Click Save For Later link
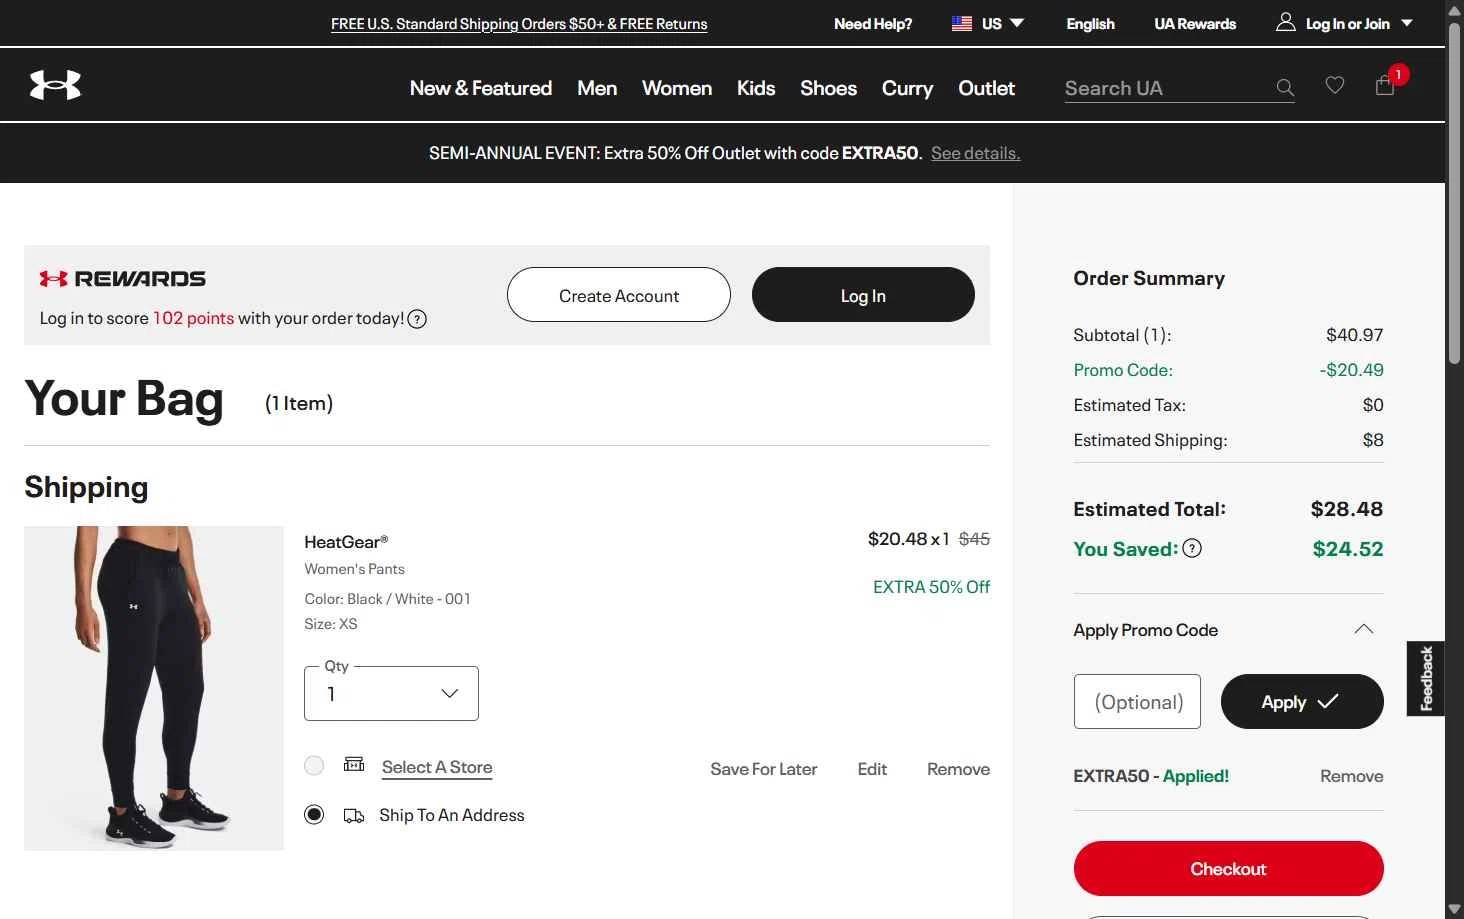Viewport: 1464px width, 919px height. click(764, 769)
